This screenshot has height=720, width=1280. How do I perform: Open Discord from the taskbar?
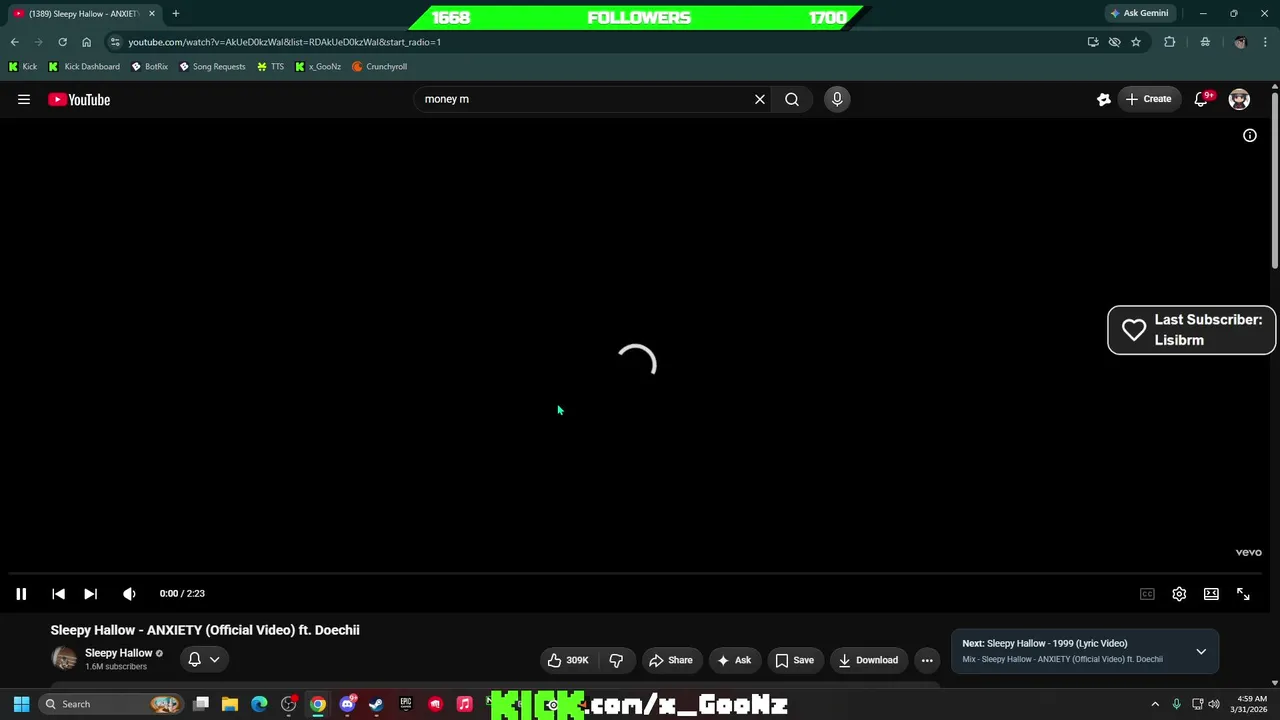[347, 704]
